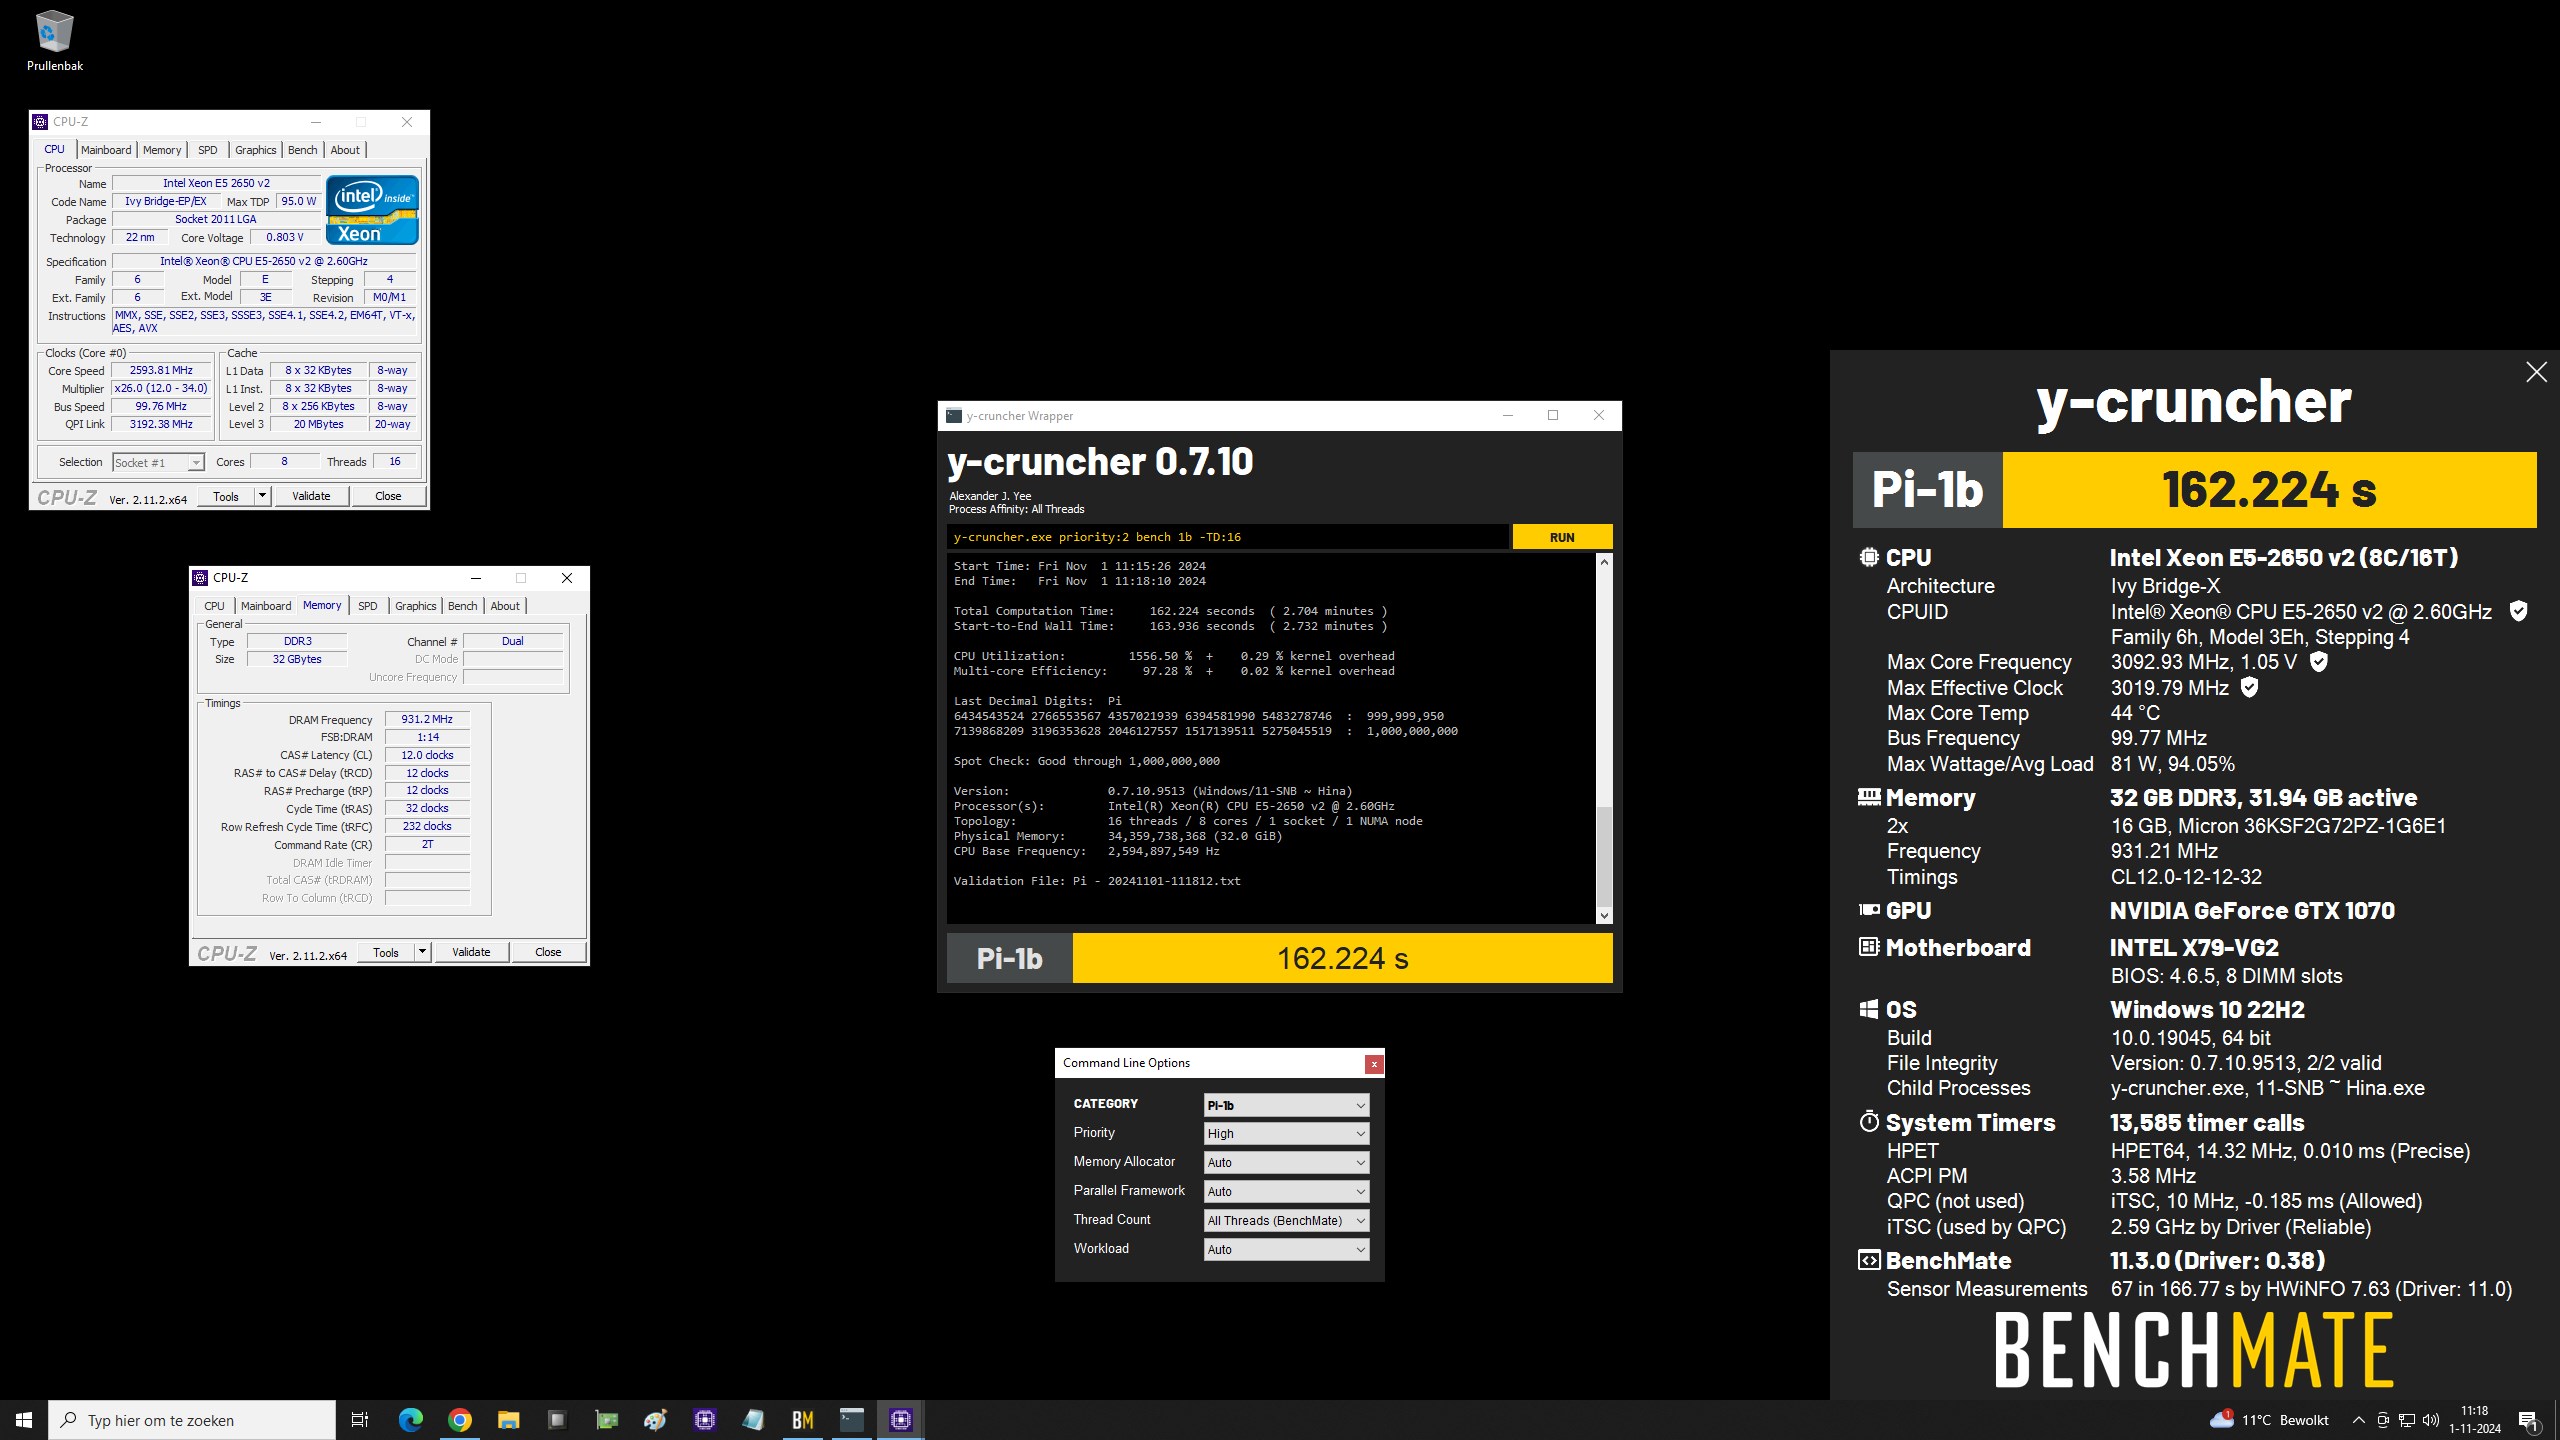
Task: Switch to CPU tab in lower CPU-Z window
Action: point(215,606)
